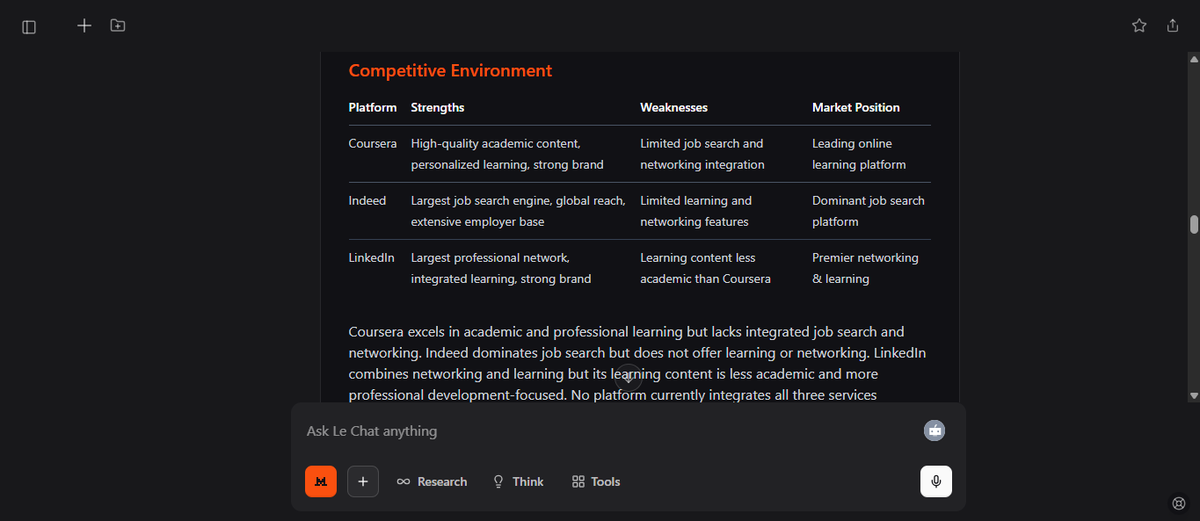Viewport: 1200px width, 521px height.
Task: Toggle Think mode
Action: 518,481
